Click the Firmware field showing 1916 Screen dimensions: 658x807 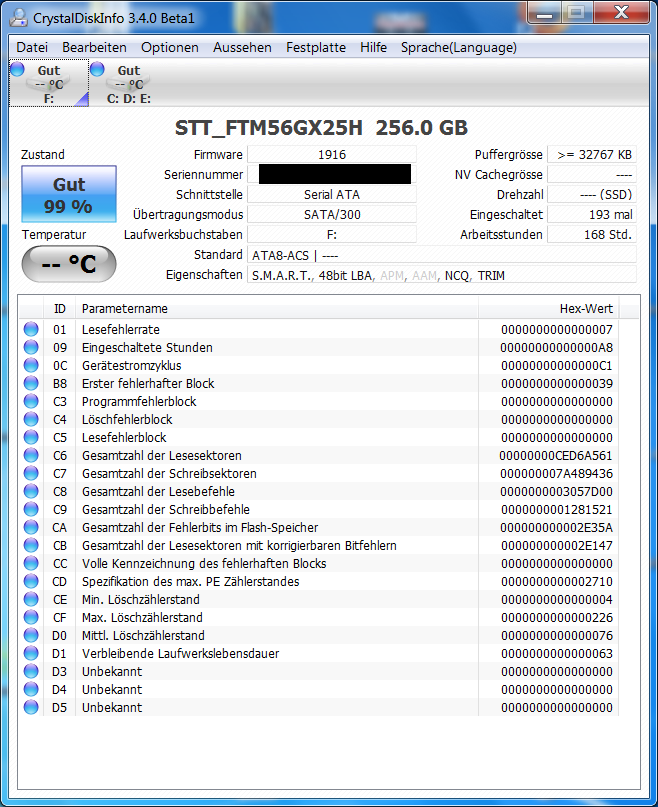[x=332, y=154]
